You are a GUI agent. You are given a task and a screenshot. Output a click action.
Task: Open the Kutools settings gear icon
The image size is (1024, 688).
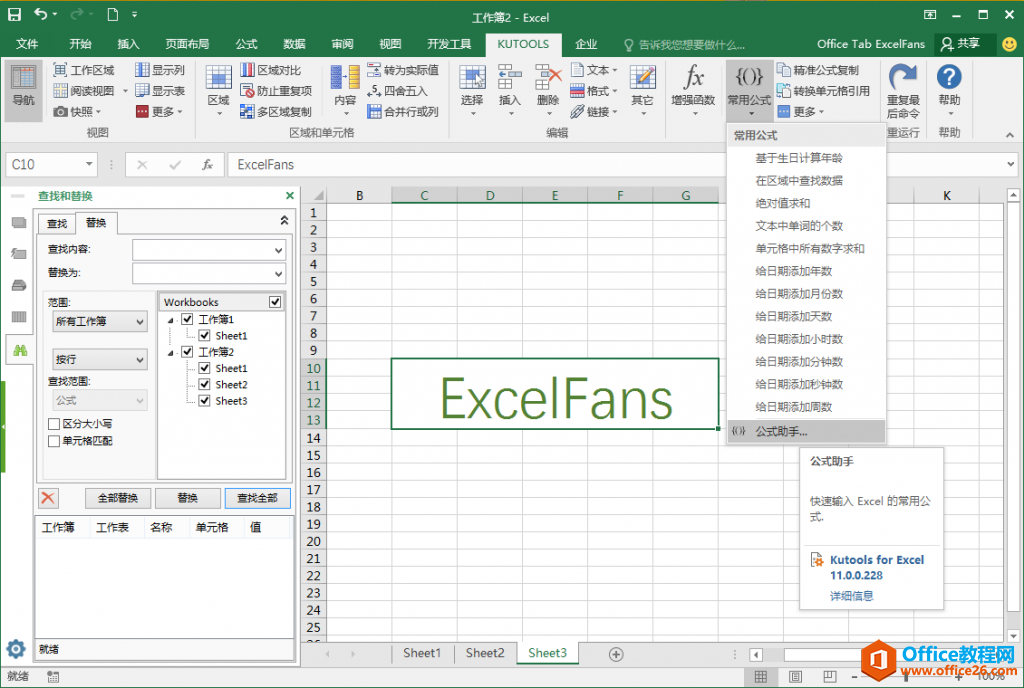(x=16, y=649)
